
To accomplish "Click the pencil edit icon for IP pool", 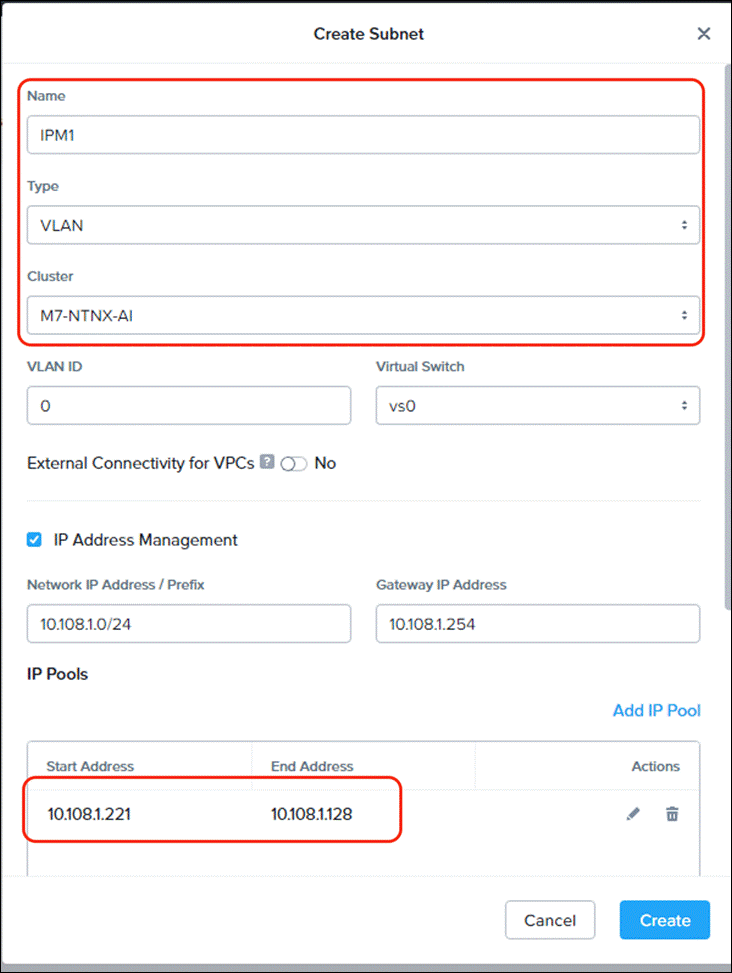I will click(633, 814).
